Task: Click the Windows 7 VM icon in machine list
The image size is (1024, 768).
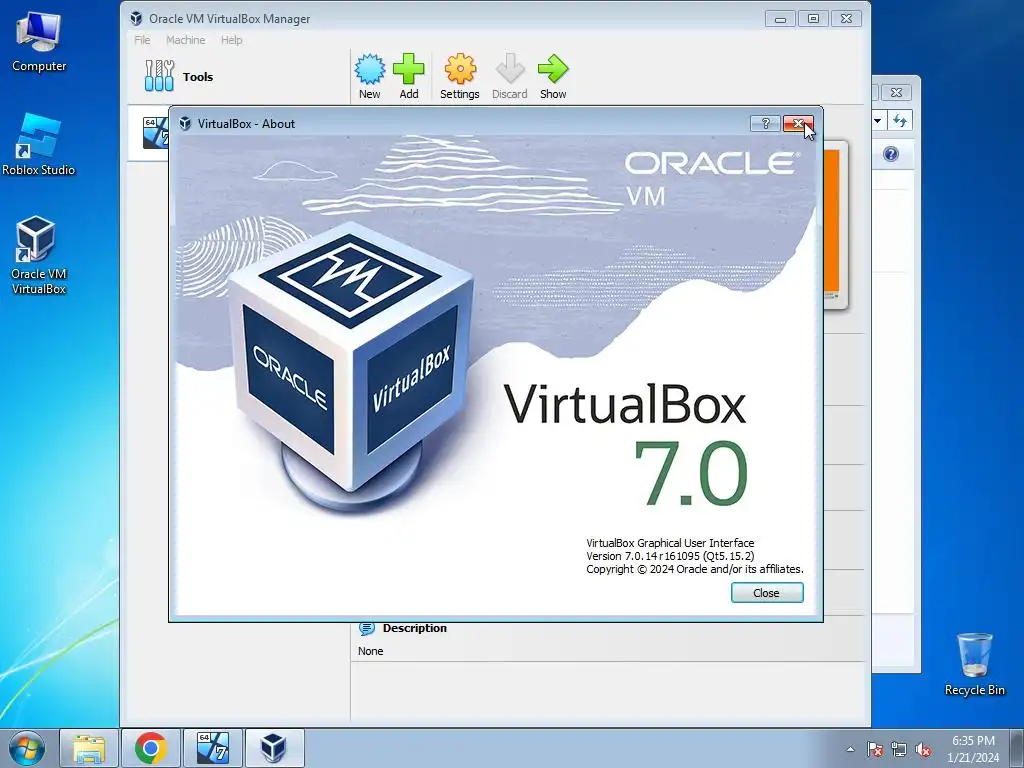Action: (x=155, y=133)
